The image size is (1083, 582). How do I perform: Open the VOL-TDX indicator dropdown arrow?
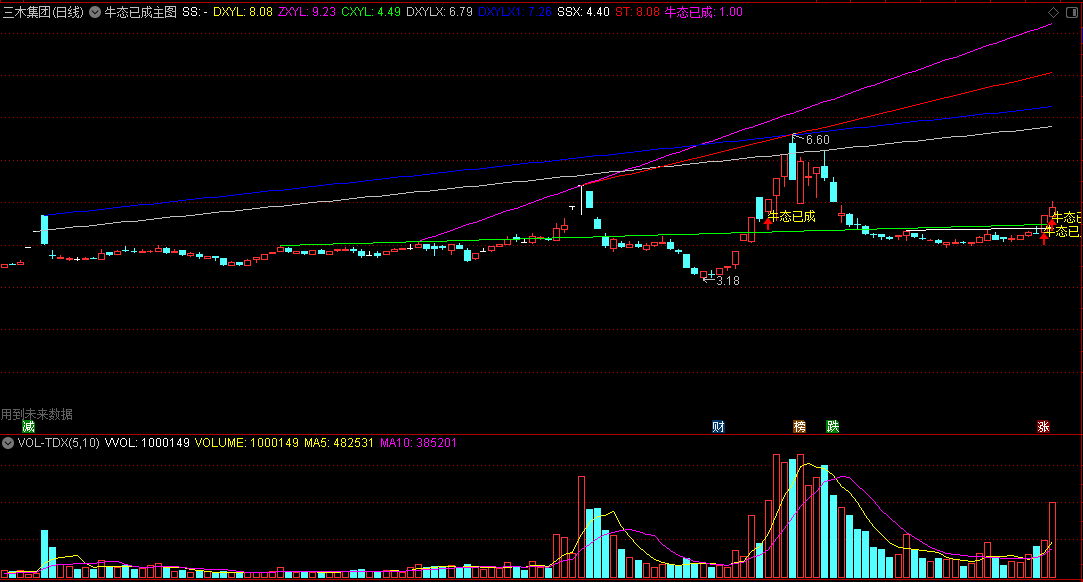[8, 443]
